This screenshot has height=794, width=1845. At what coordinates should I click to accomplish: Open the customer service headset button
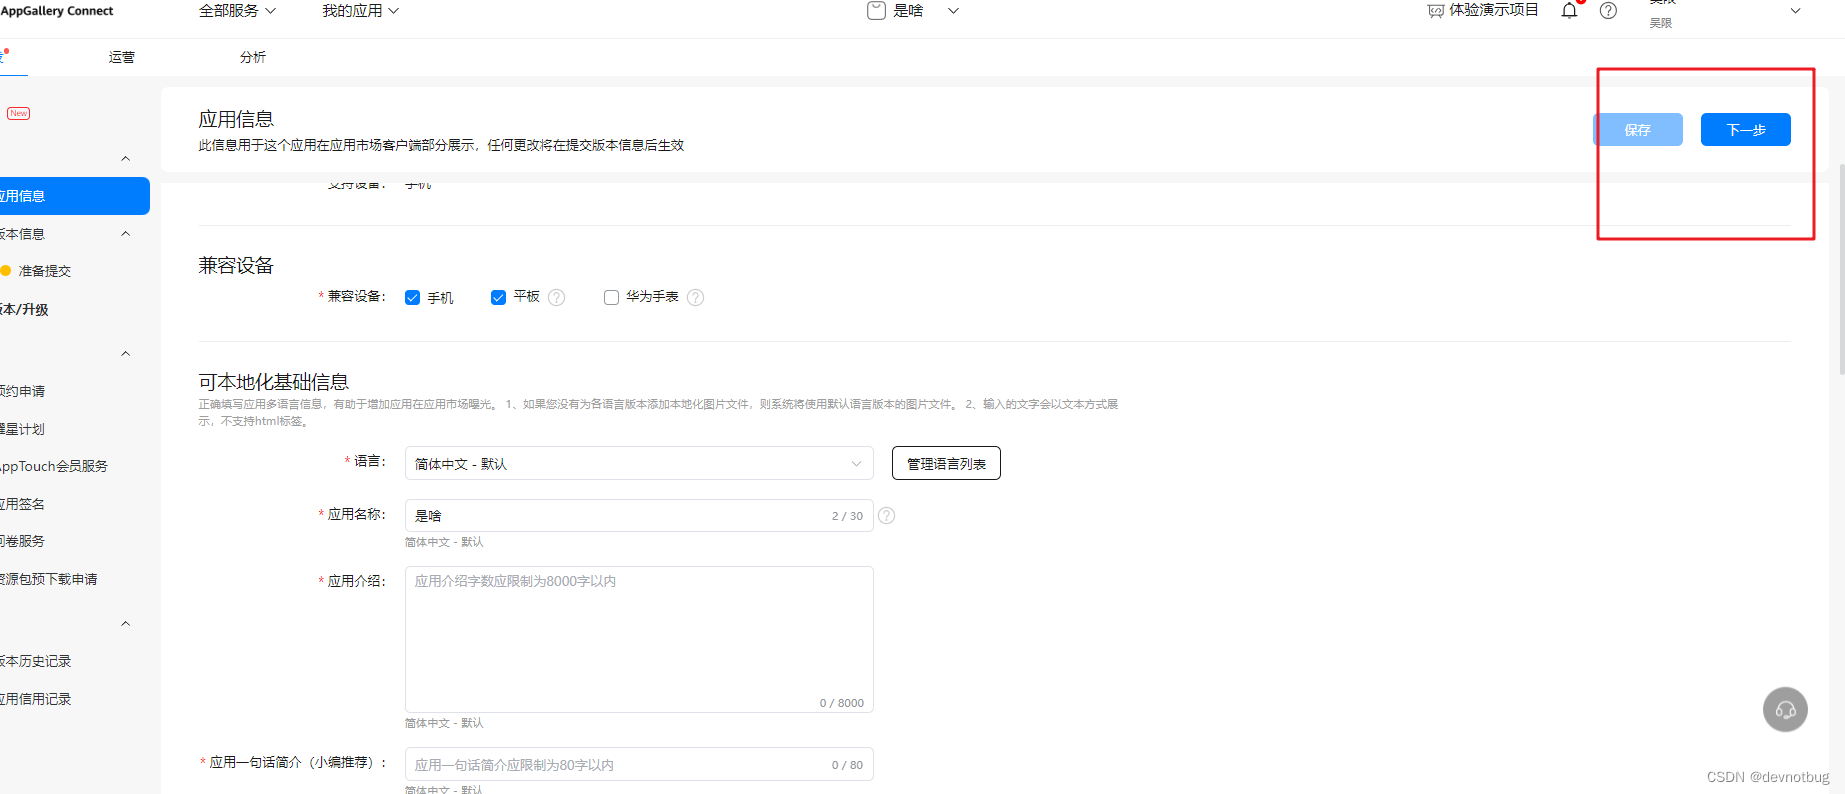tap(1785, 710)
